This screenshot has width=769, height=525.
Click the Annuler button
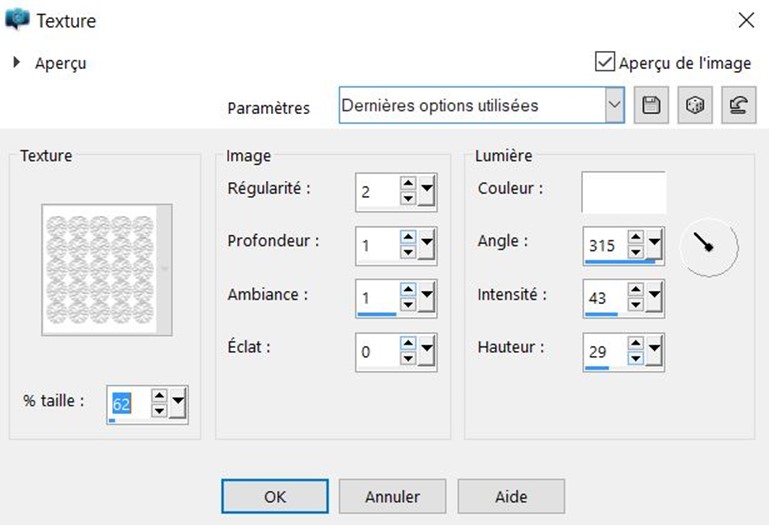tap(392, 496)
